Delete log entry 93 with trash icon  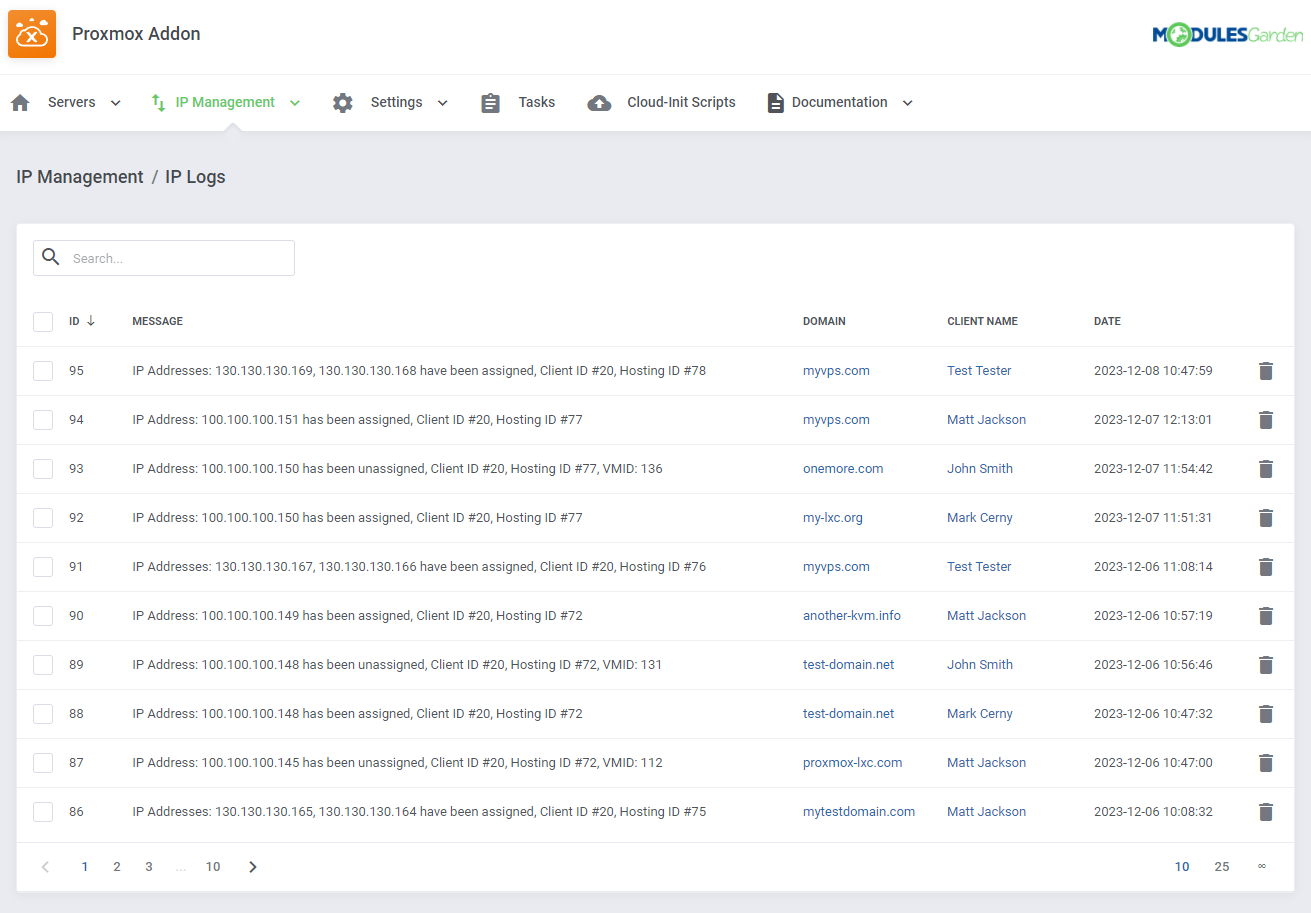click(x=1266, y=469)
